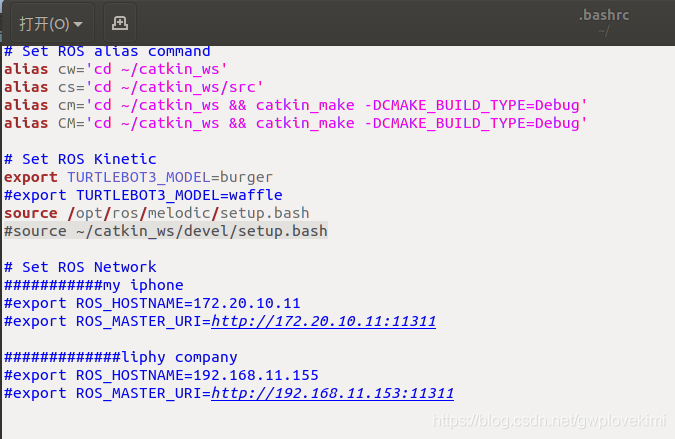Click the source /opt/ros/melodic/setup.bash line

point(157,213)
